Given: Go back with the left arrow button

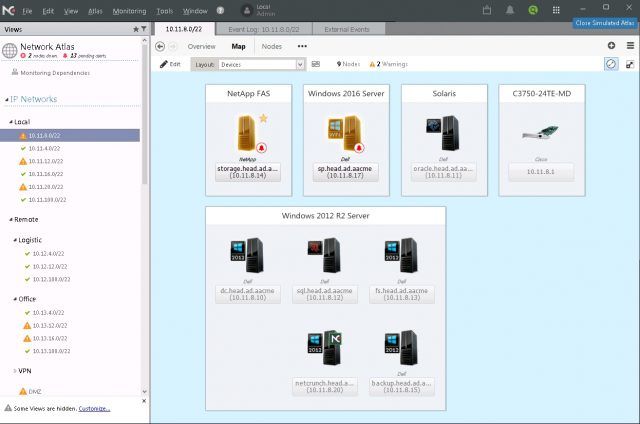Looking at the screenshot, I should pyautogui.click(x=160, y=47).
